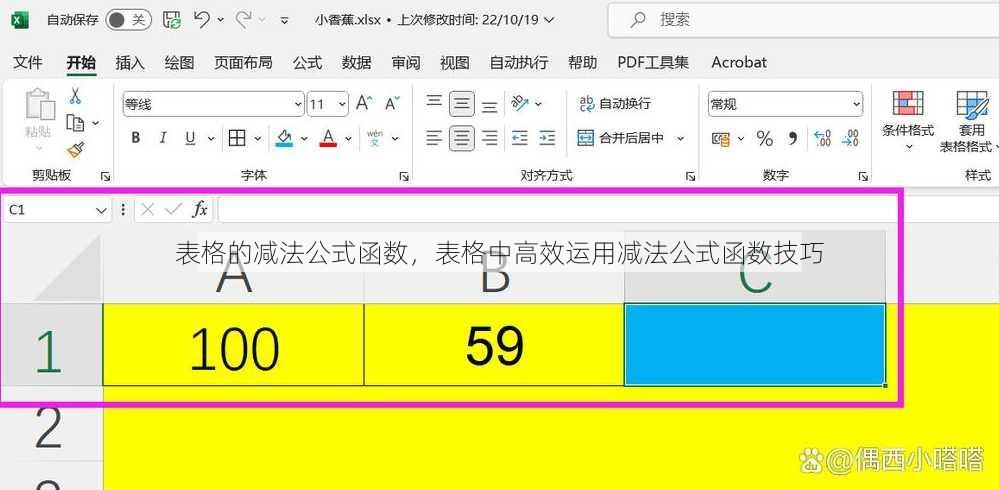
Task: Switch to the 视图 tab
Action: click(x=455, y=62)
